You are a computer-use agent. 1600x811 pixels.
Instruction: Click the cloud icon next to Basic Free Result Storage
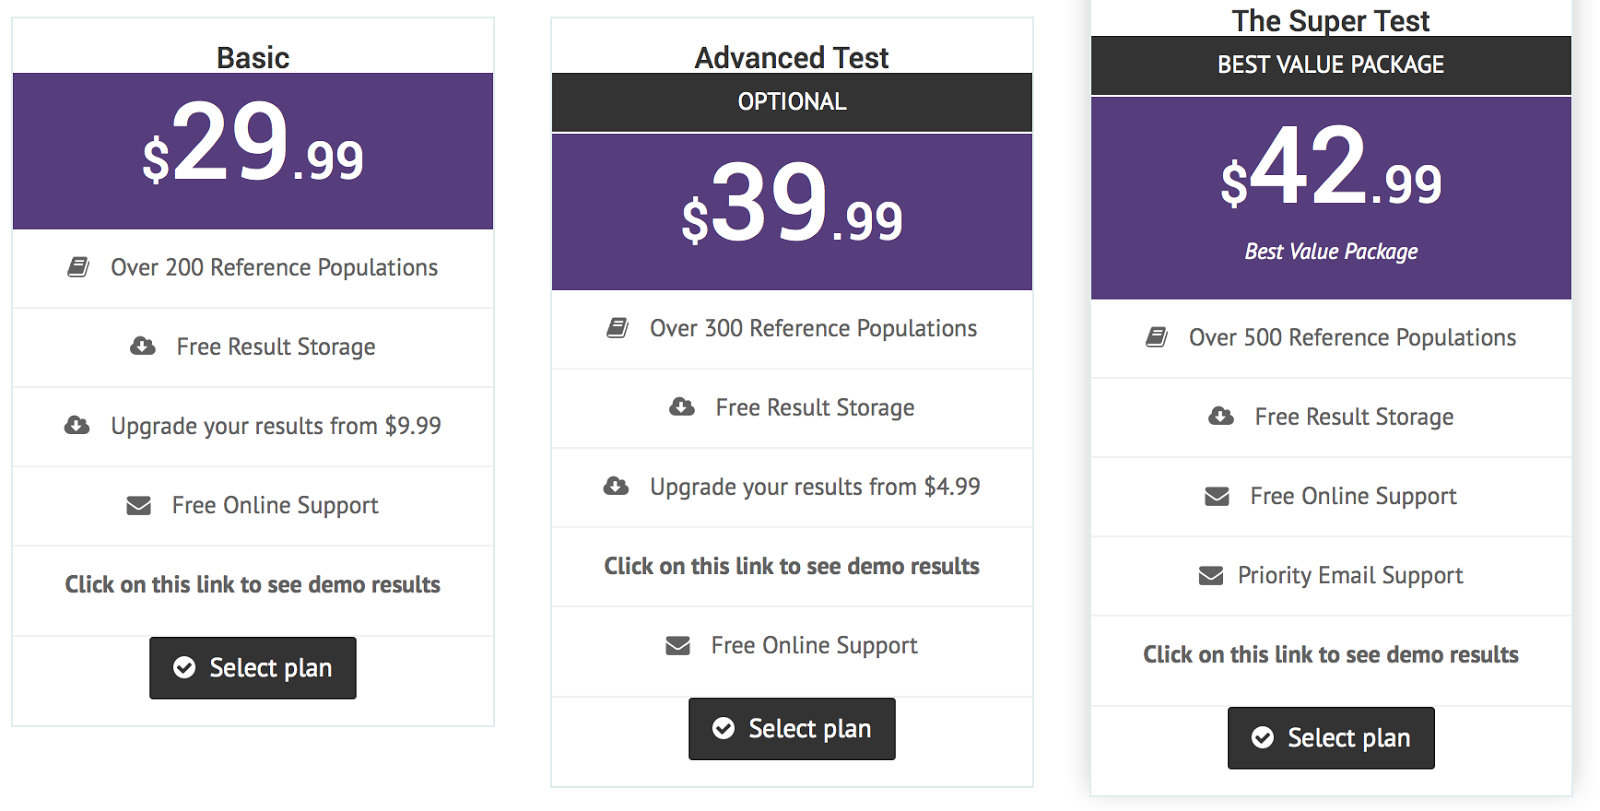point(143,346)
